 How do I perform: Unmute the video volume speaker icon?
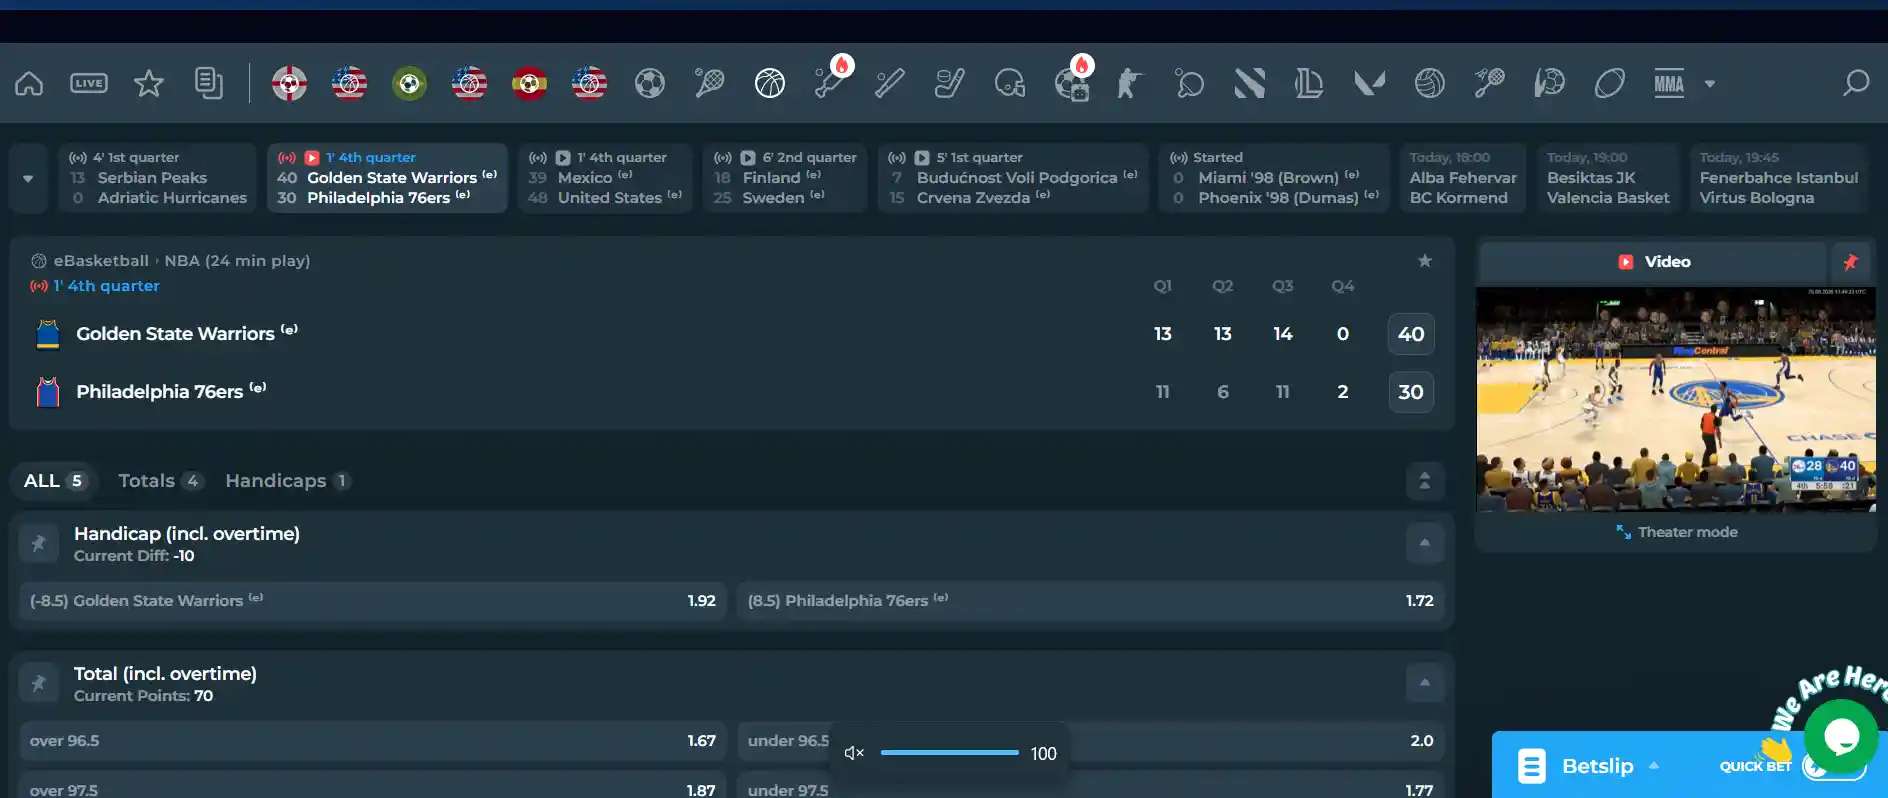[854, 753]
